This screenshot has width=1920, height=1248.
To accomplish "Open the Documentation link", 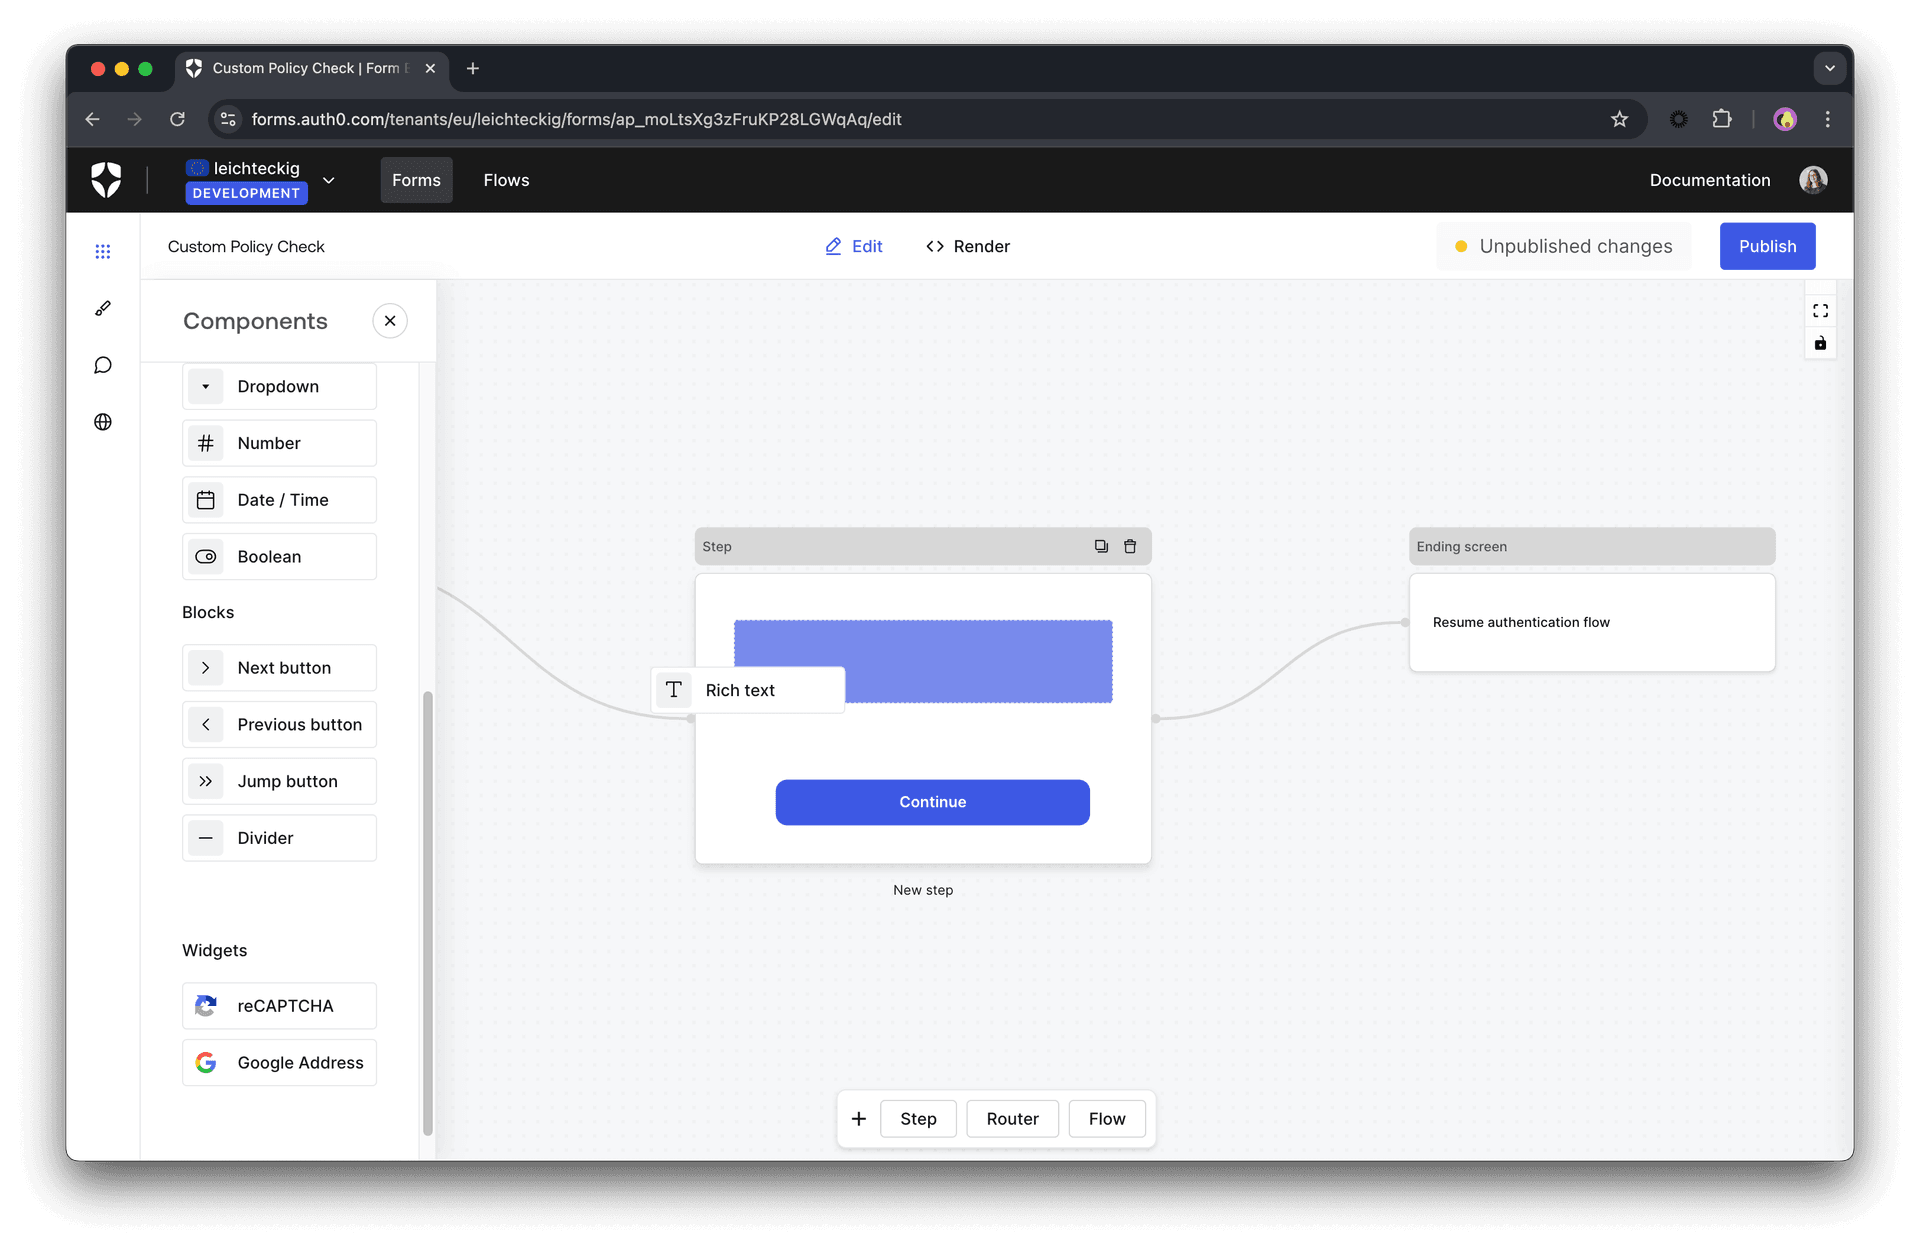I will 1710,180.
